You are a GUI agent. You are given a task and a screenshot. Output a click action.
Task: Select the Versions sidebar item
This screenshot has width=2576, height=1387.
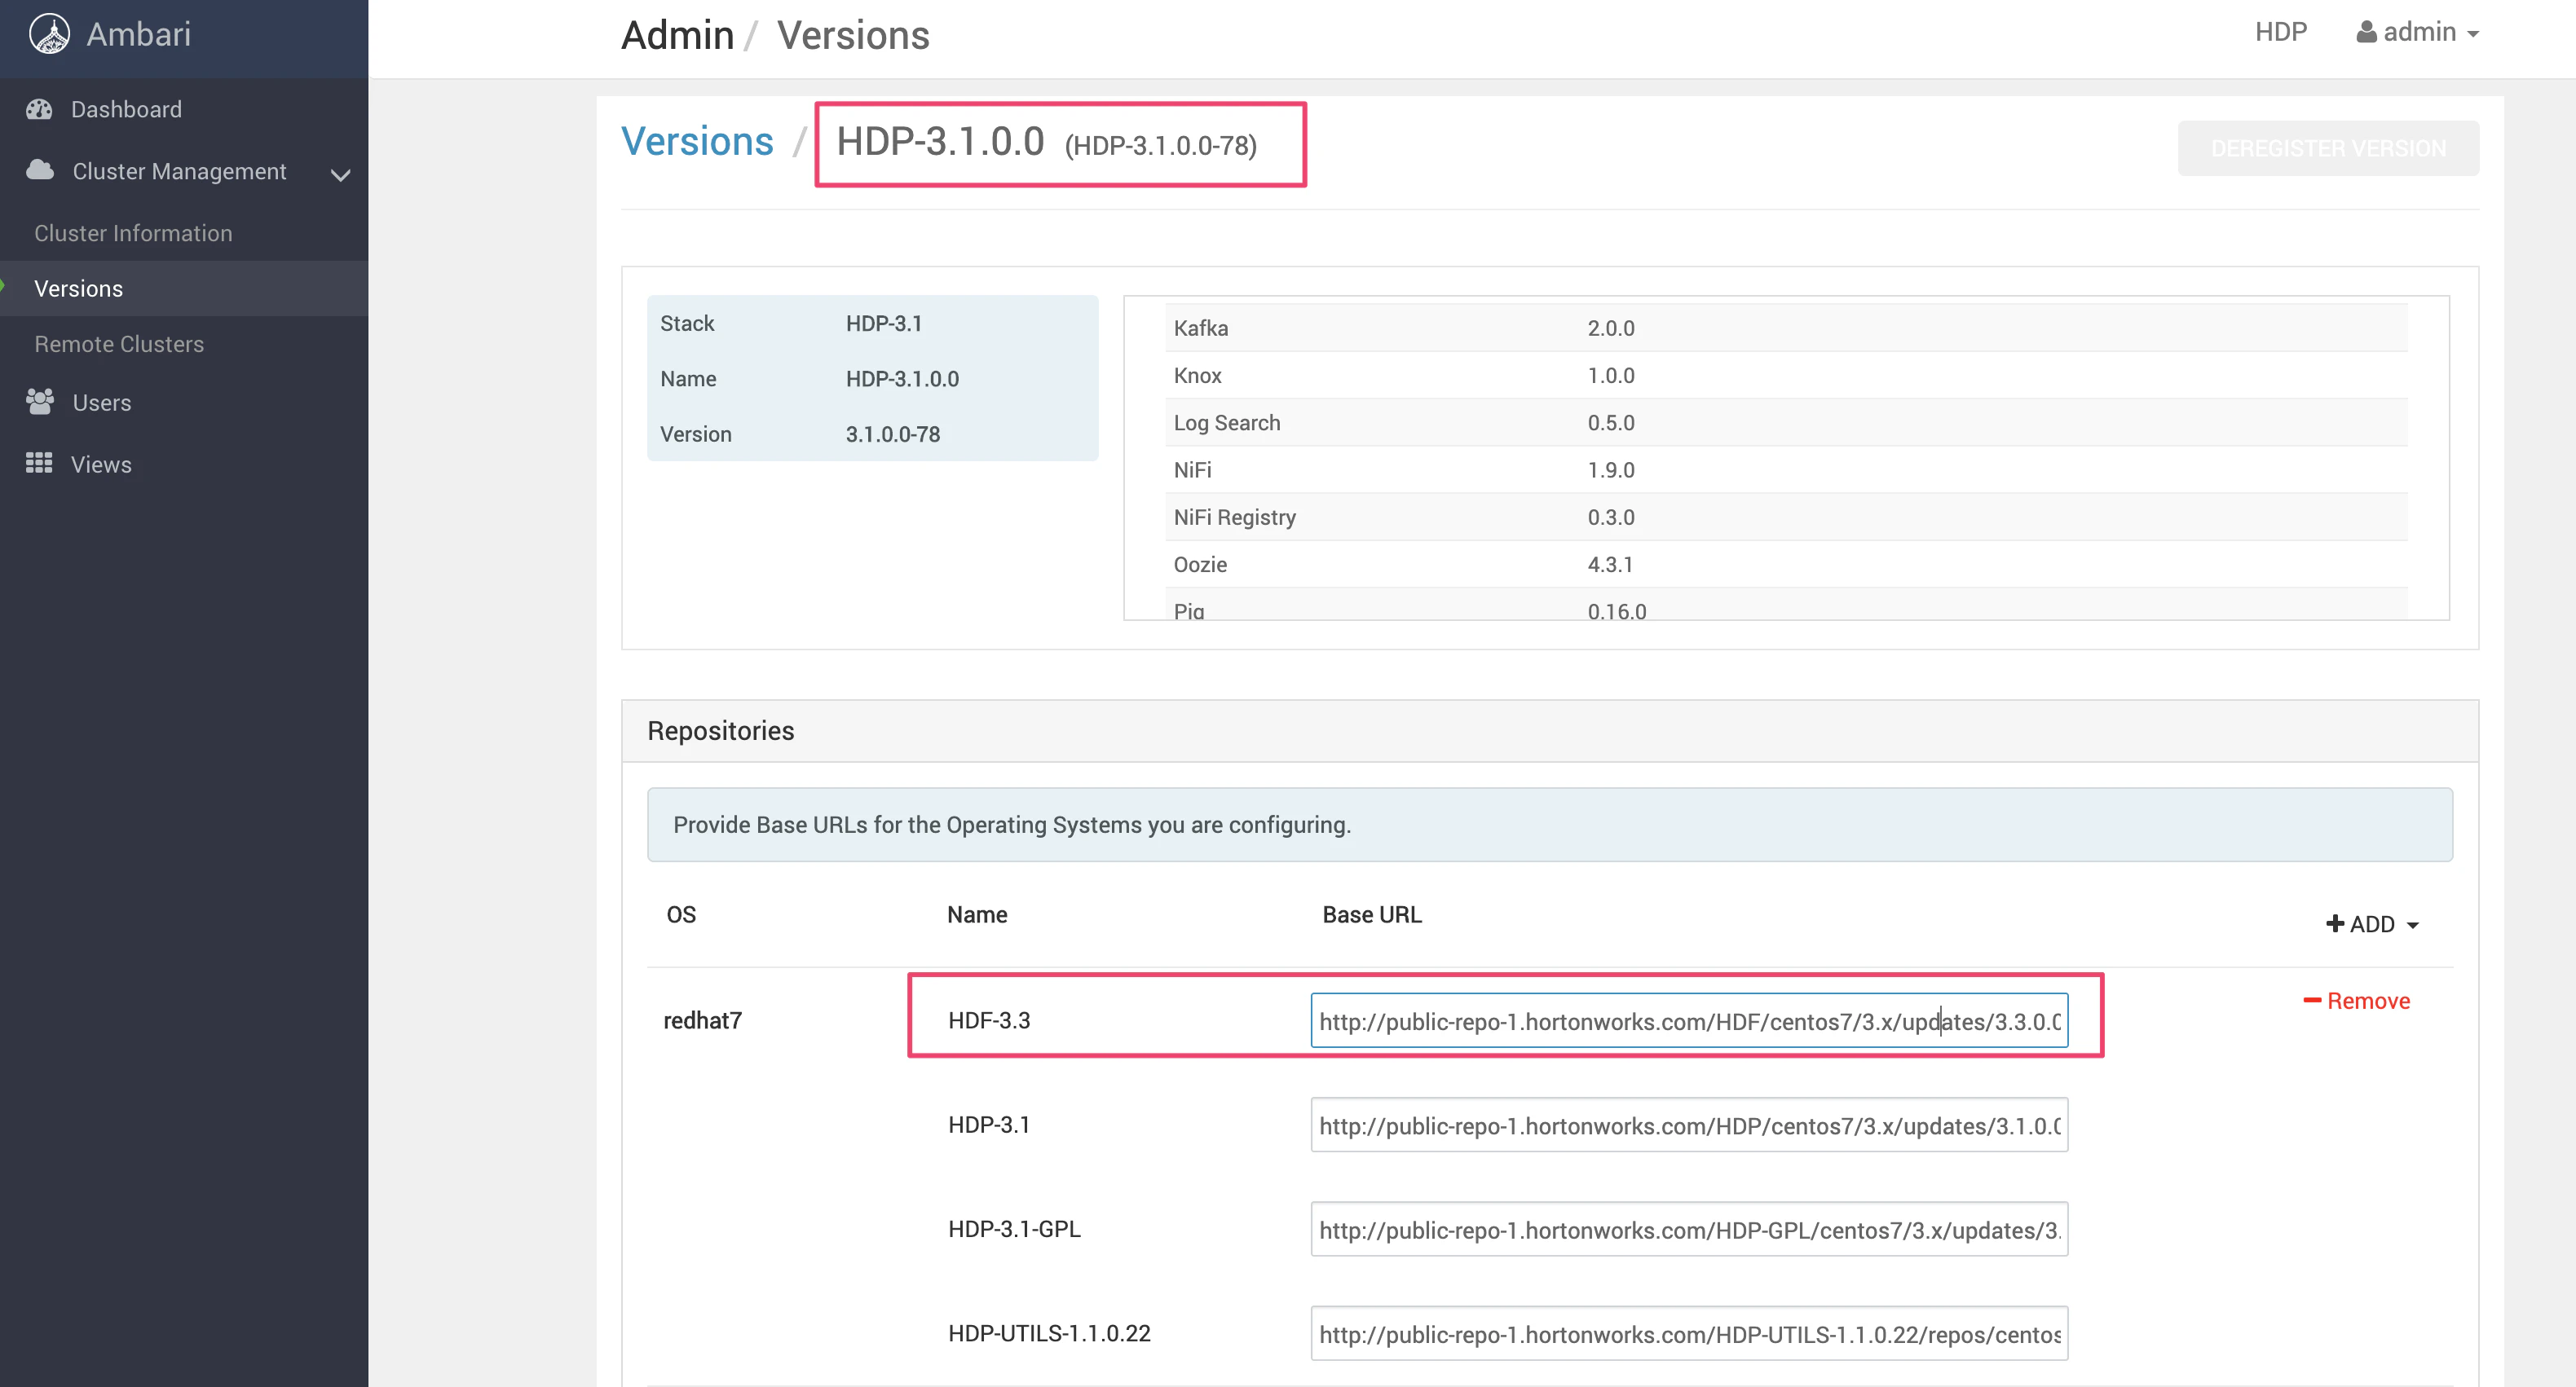coord(184,289)
